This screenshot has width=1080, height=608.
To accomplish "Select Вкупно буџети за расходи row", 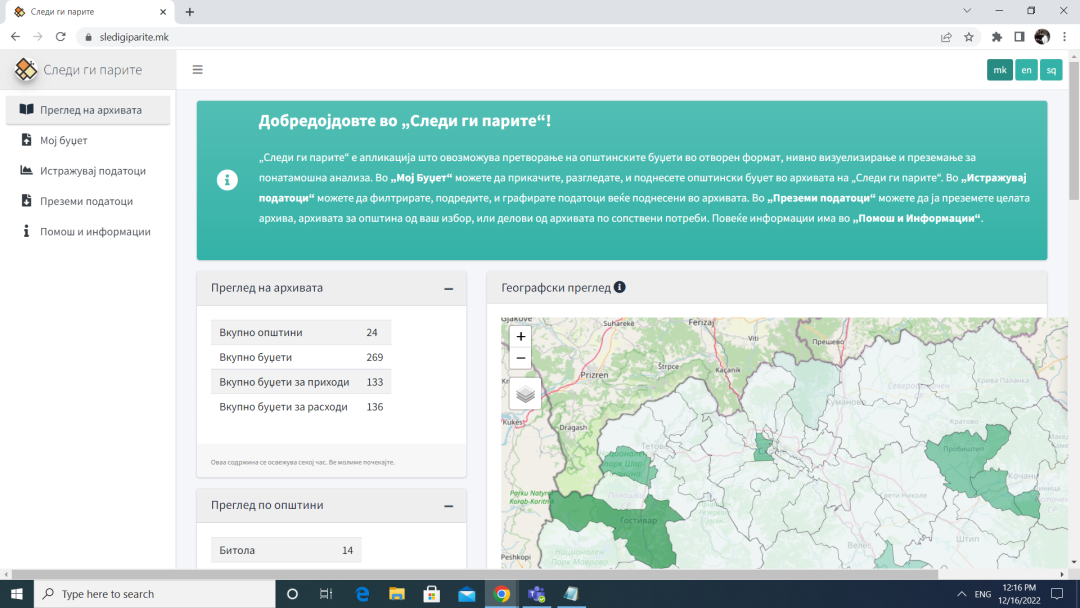I will pyautogui.click(x=301, y=407).
